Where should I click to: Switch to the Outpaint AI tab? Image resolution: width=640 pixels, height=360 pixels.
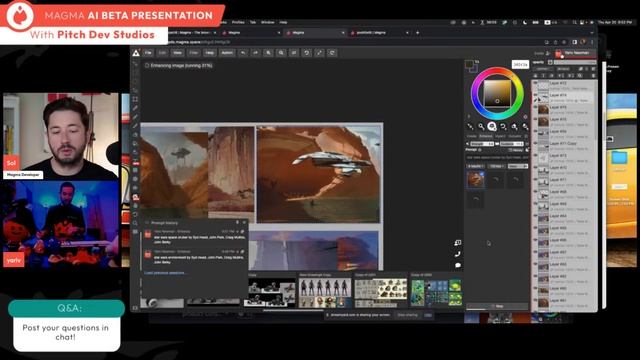coord(515,136)
